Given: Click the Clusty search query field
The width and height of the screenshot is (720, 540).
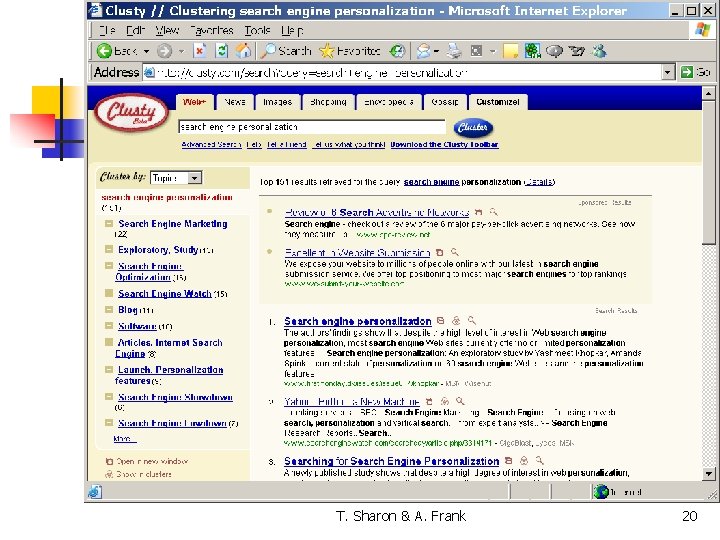Looking at the screenshot, I should (x=312, y=127).
